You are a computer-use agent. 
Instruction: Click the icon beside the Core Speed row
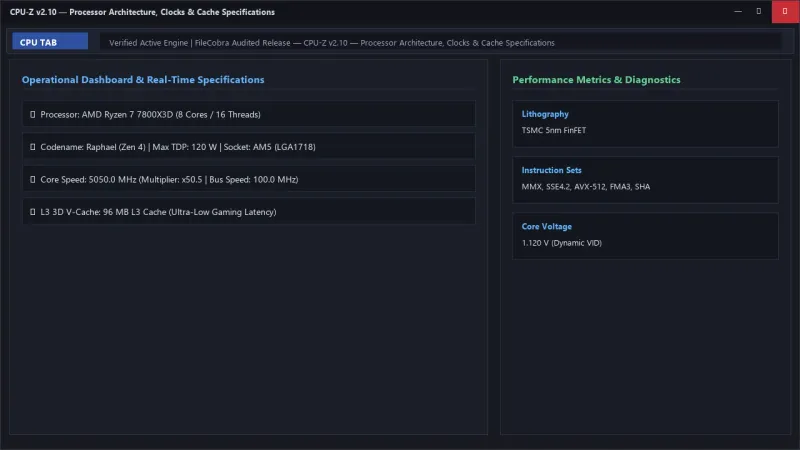33,180
